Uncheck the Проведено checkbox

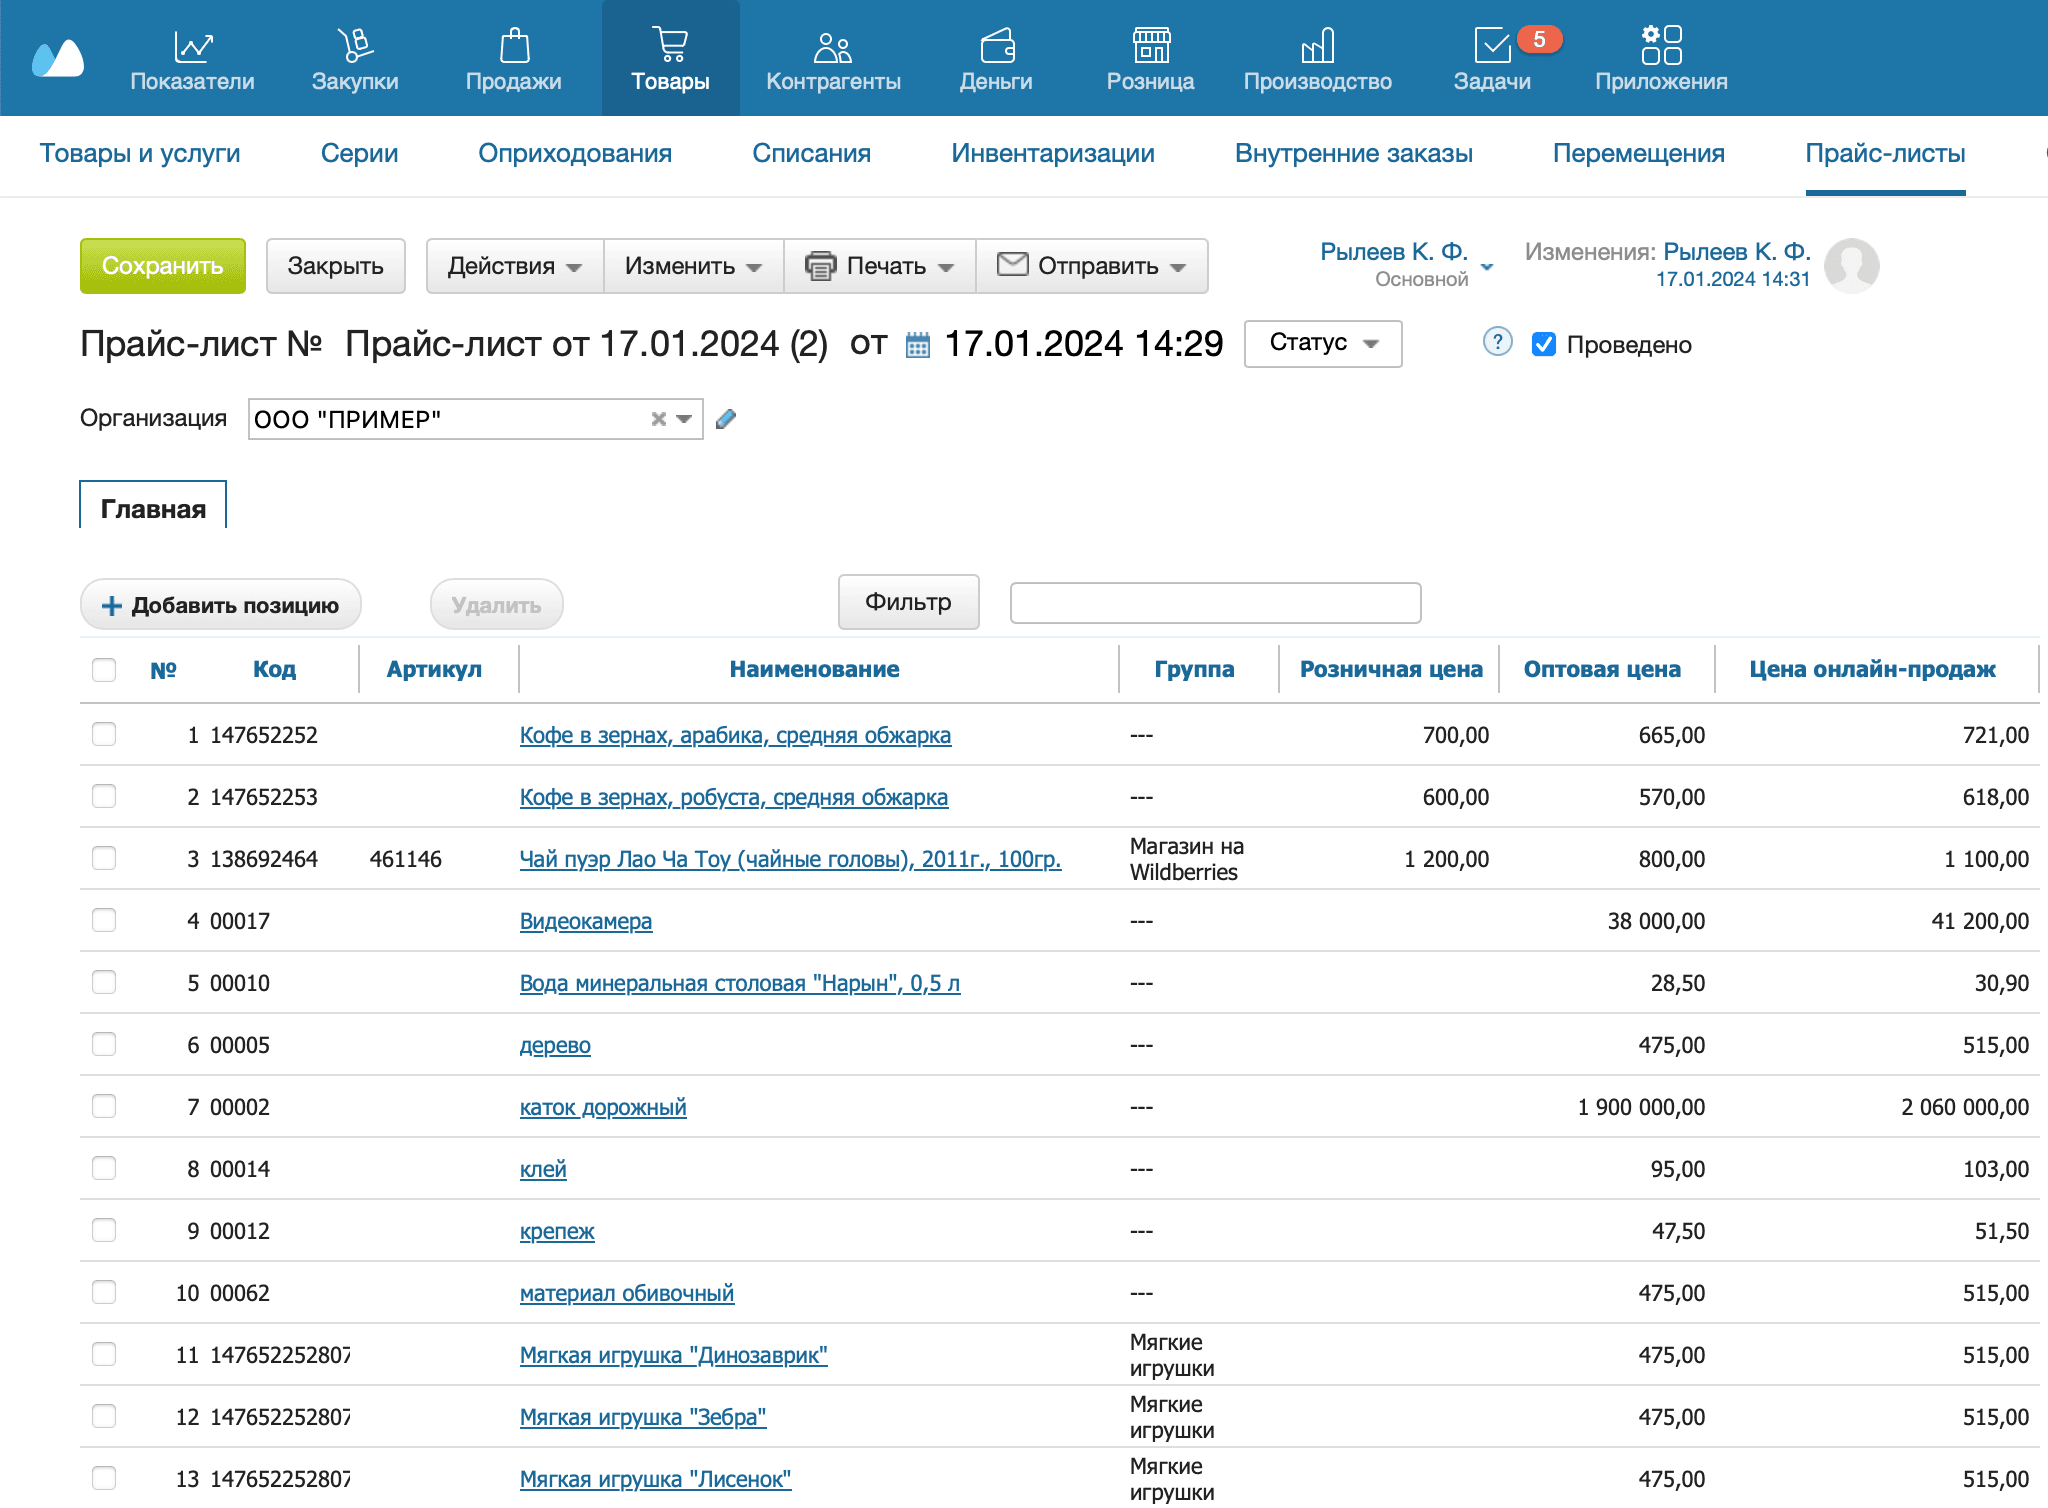(1543, 345)
